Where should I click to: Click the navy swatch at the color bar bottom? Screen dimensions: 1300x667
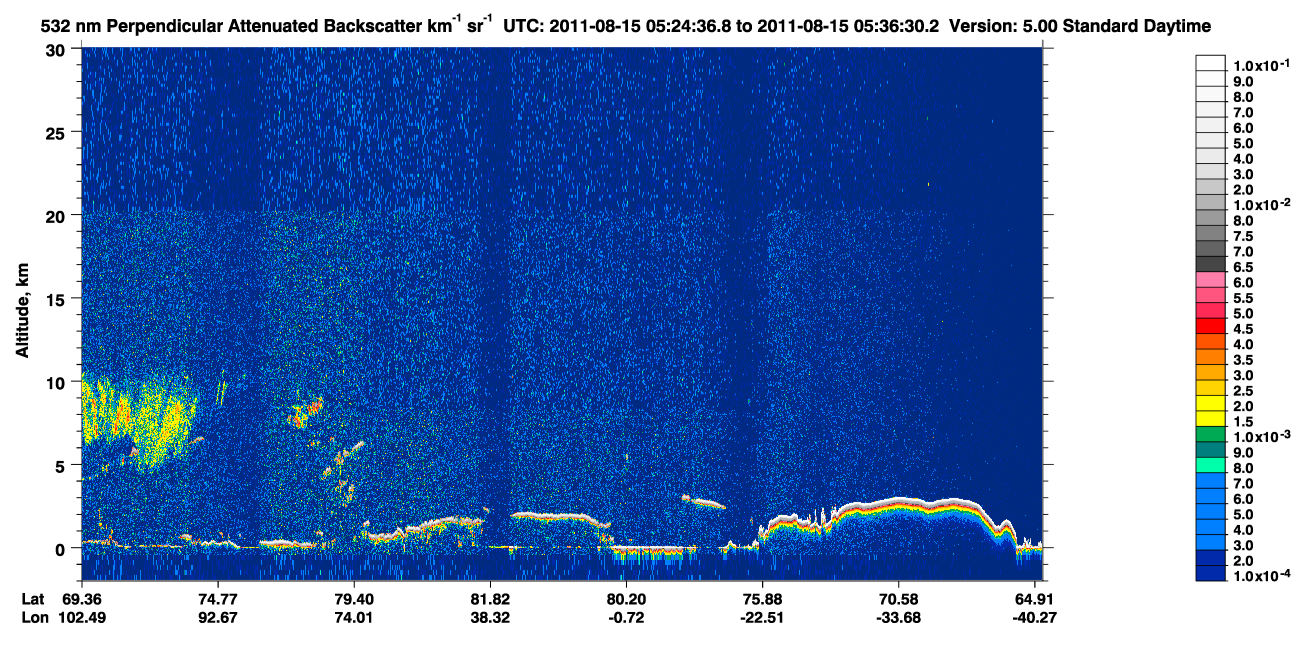1210,573
